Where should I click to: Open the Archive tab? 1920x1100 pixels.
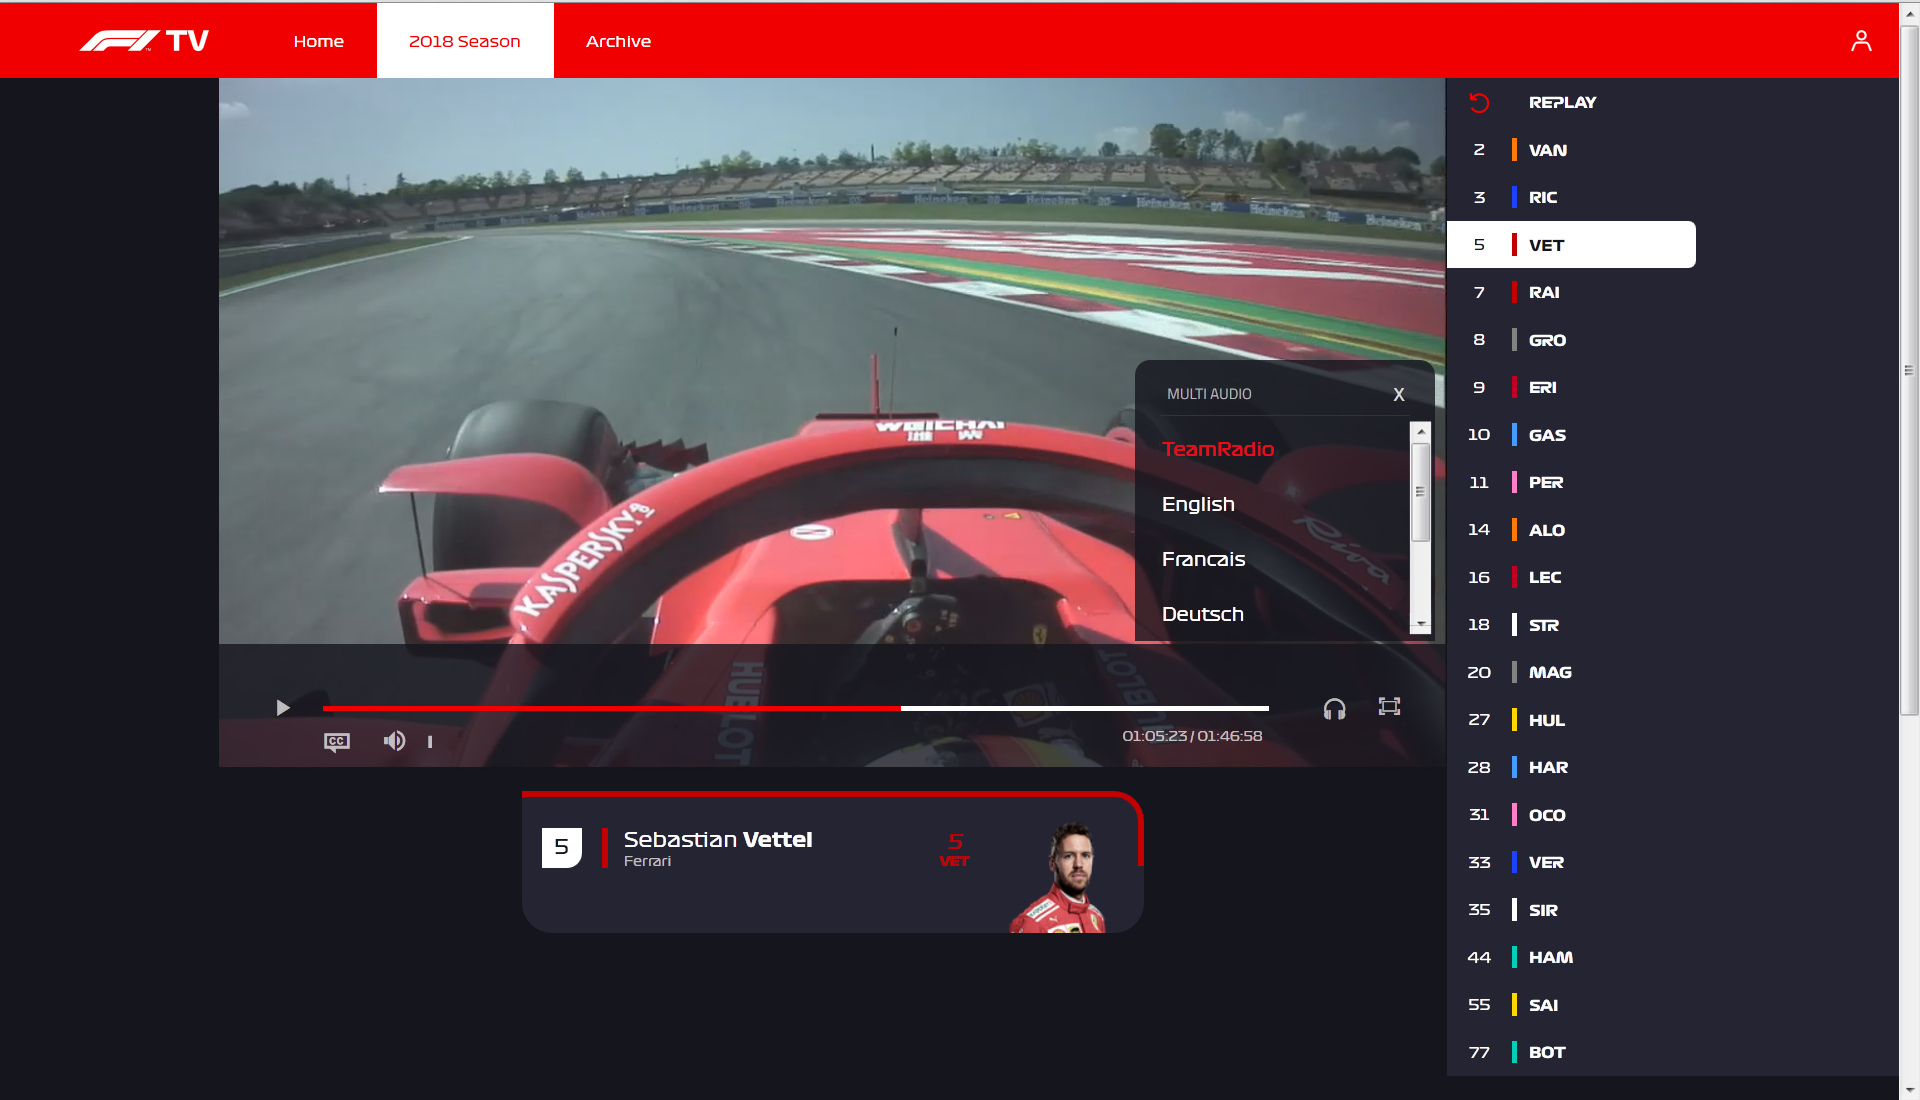pyautogui.click(x=618, y=41)
